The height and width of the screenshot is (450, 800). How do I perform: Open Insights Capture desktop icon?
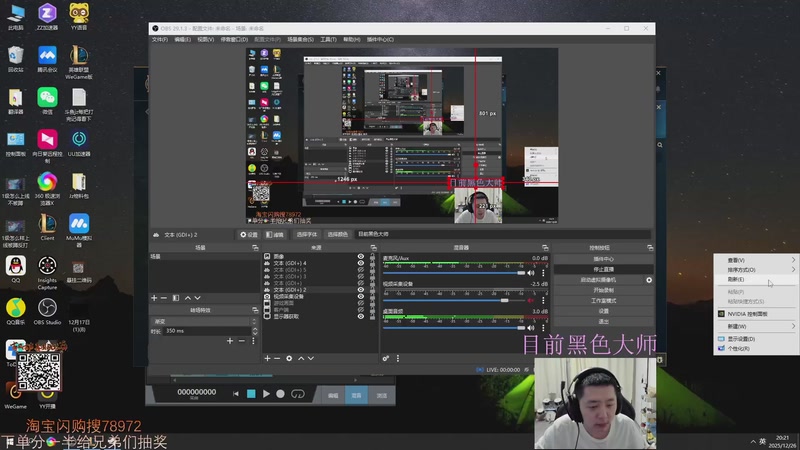click(x=47, y=273)
